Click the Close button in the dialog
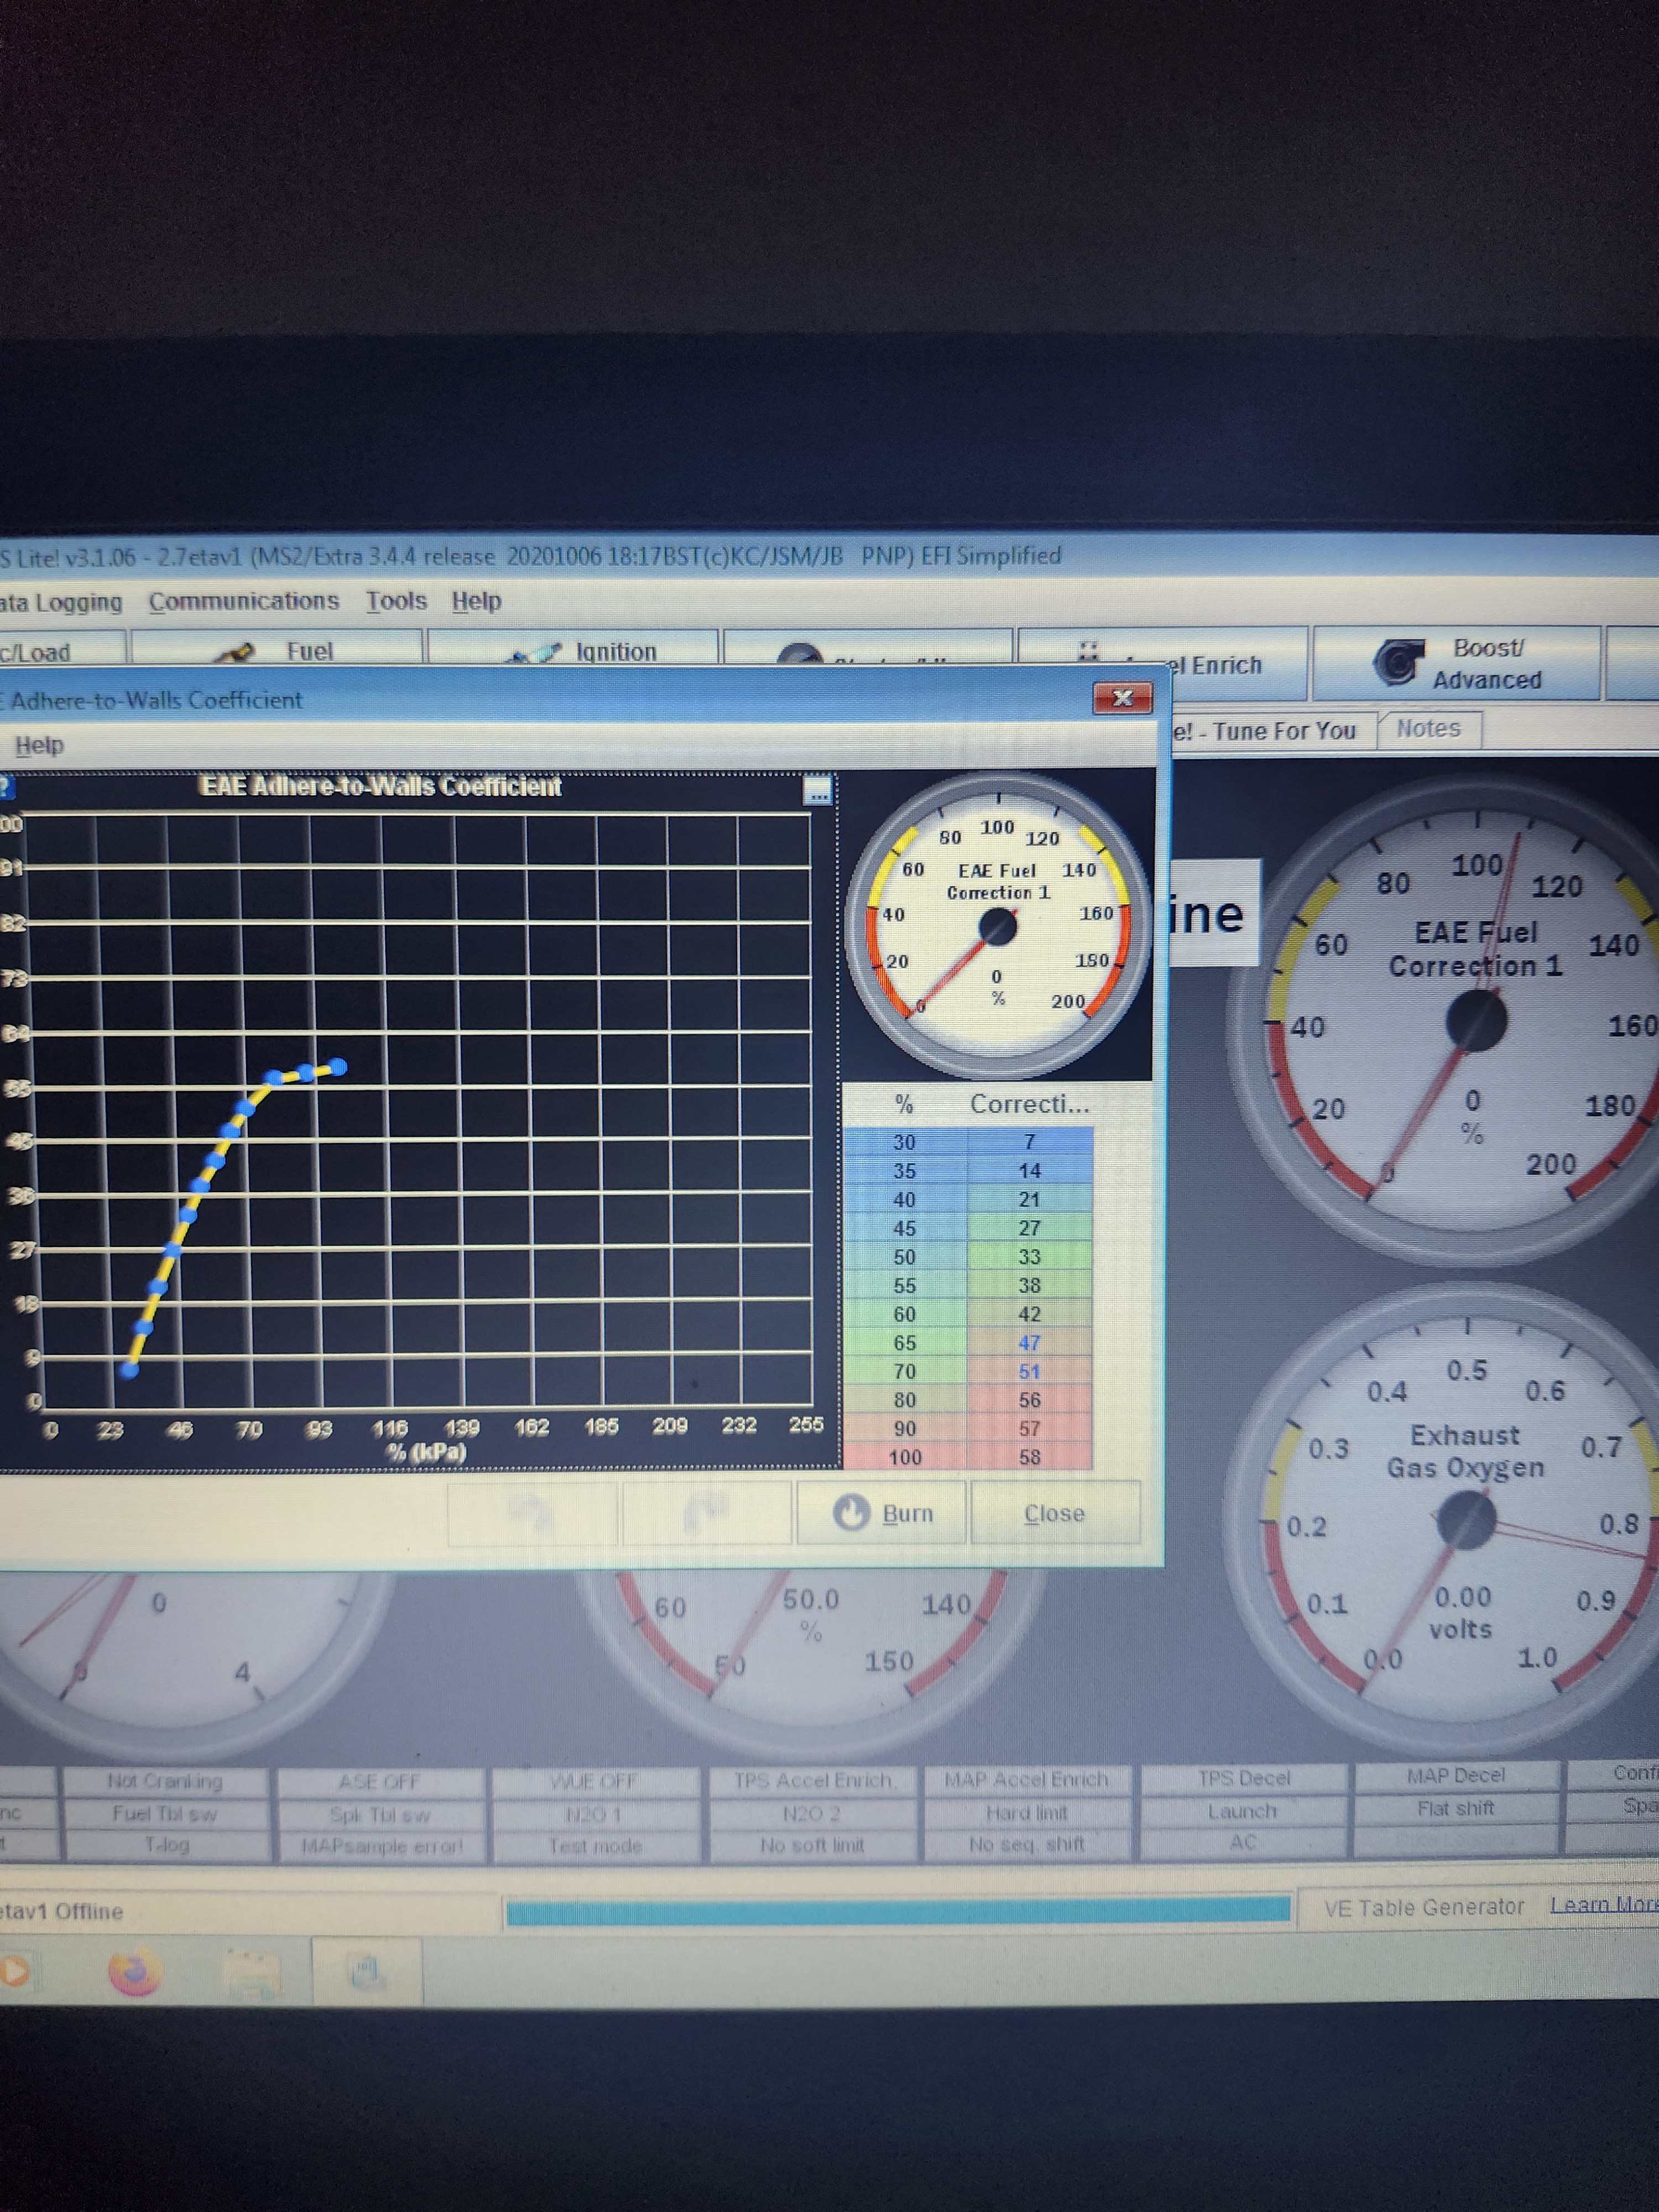This screenshot has height=2212, width=1659. [1055, 1513]
